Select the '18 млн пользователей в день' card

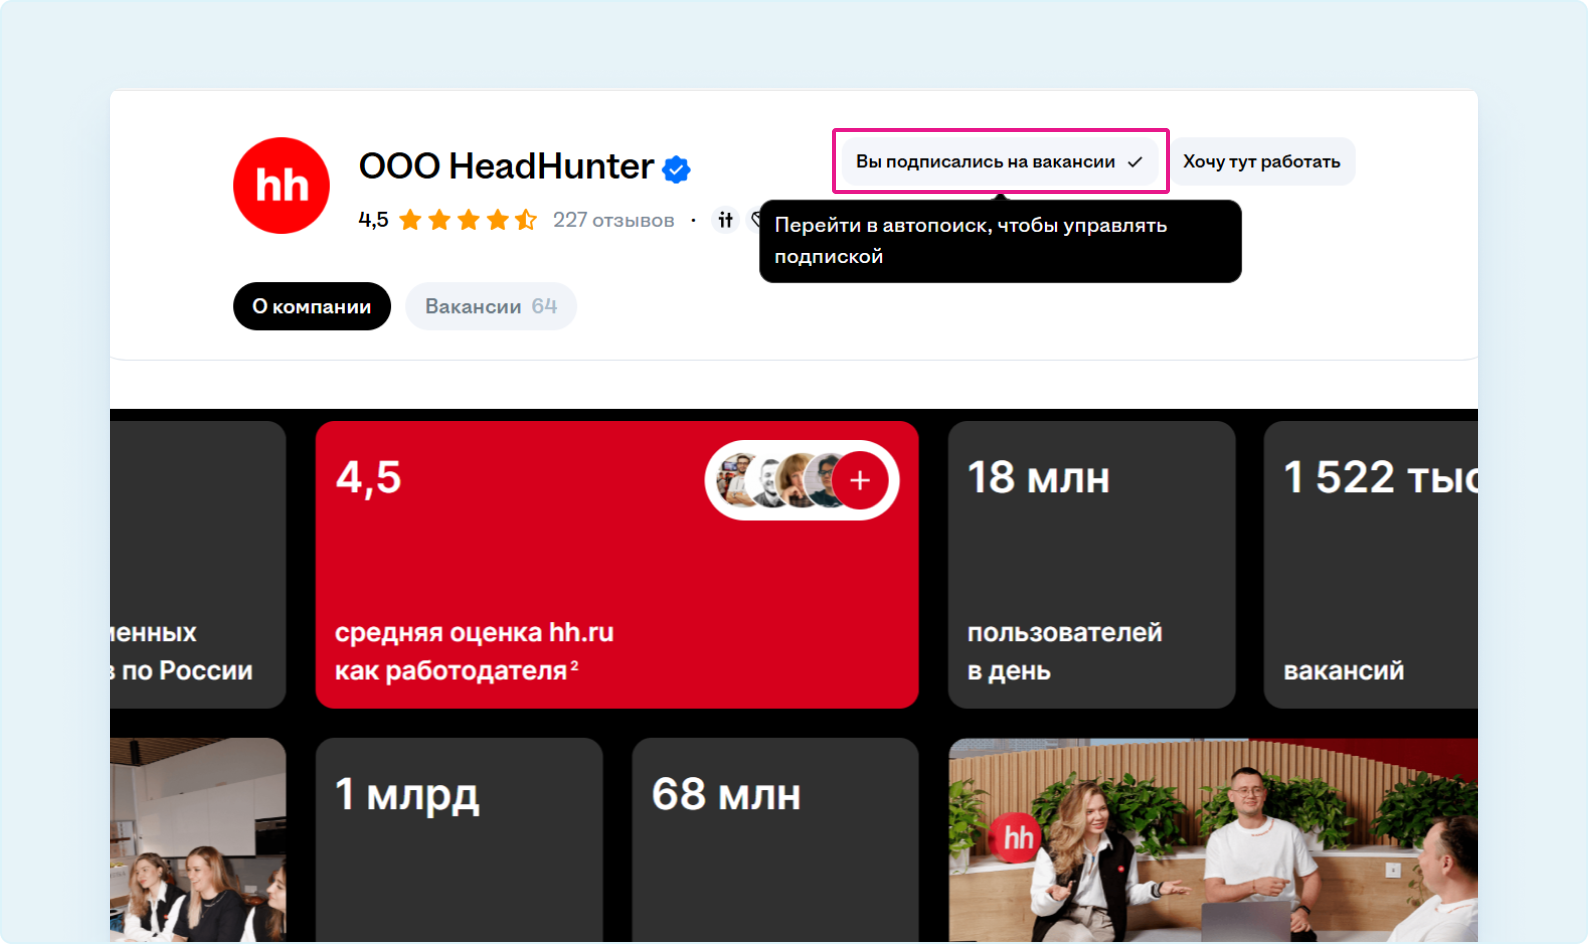coord(1091,565)
